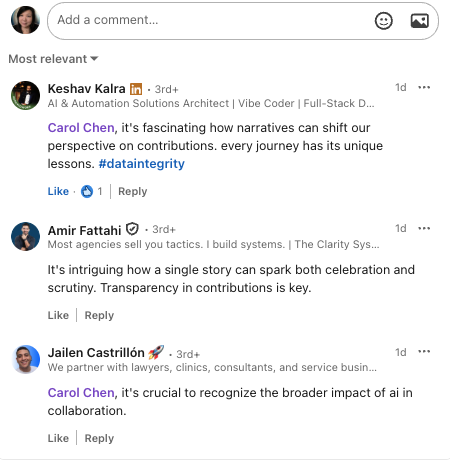
Task: Add a photo to your comment
Action: click(420, 21)
